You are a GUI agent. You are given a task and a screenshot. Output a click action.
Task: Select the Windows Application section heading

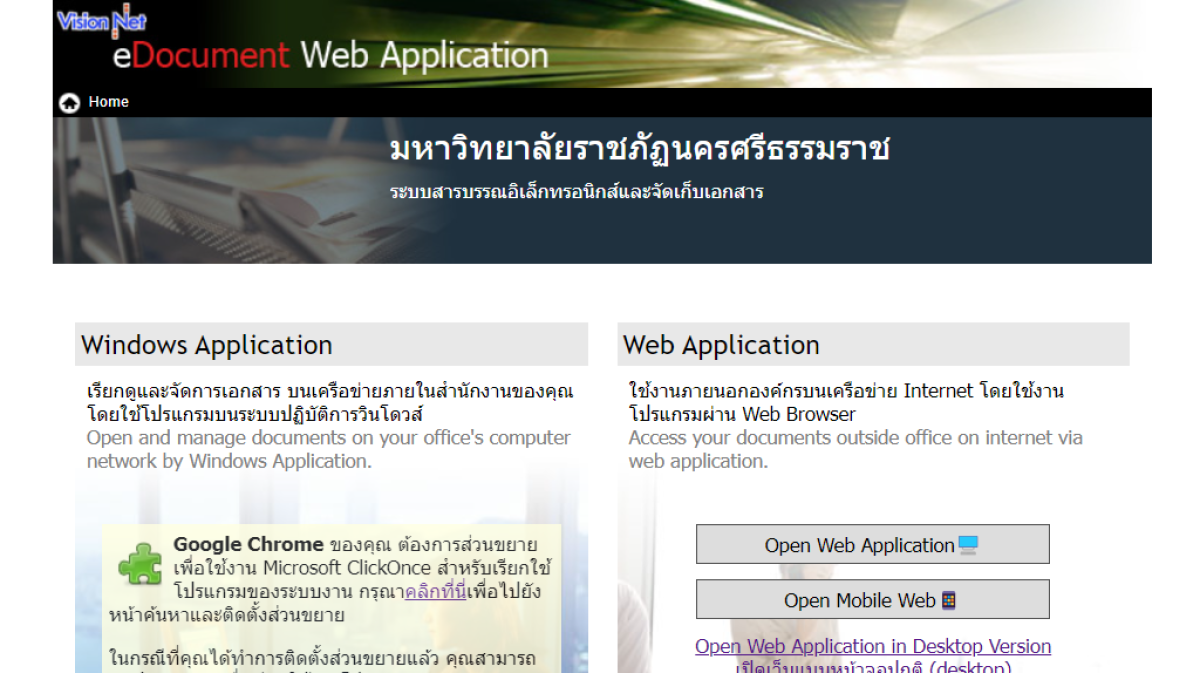coord(207,345)
